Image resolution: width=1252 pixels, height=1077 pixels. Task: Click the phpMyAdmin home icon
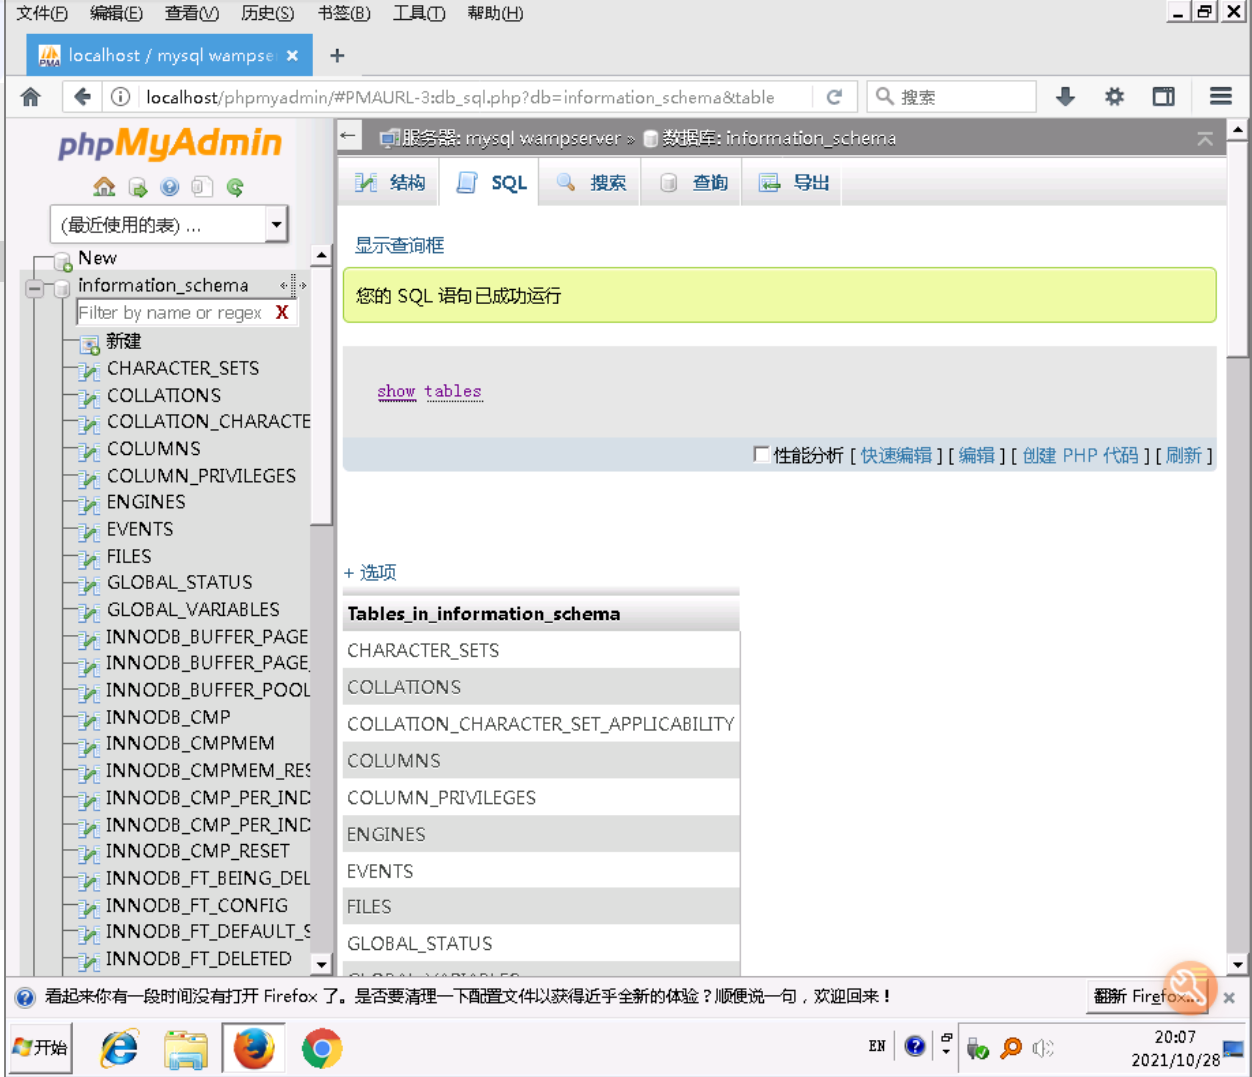[x=104, y=187]
